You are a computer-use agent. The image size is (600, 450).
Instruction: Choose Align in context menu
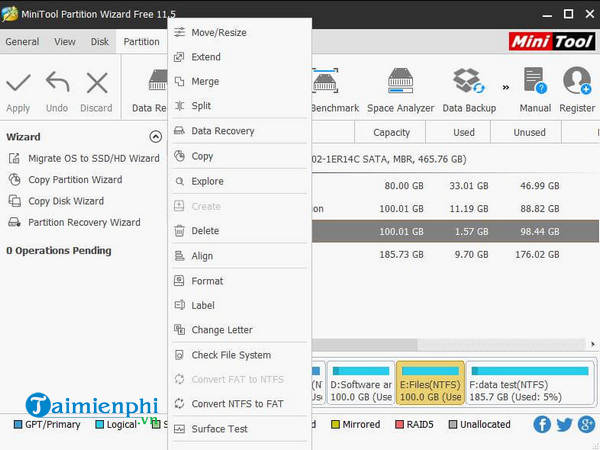[x=240, y=256]
